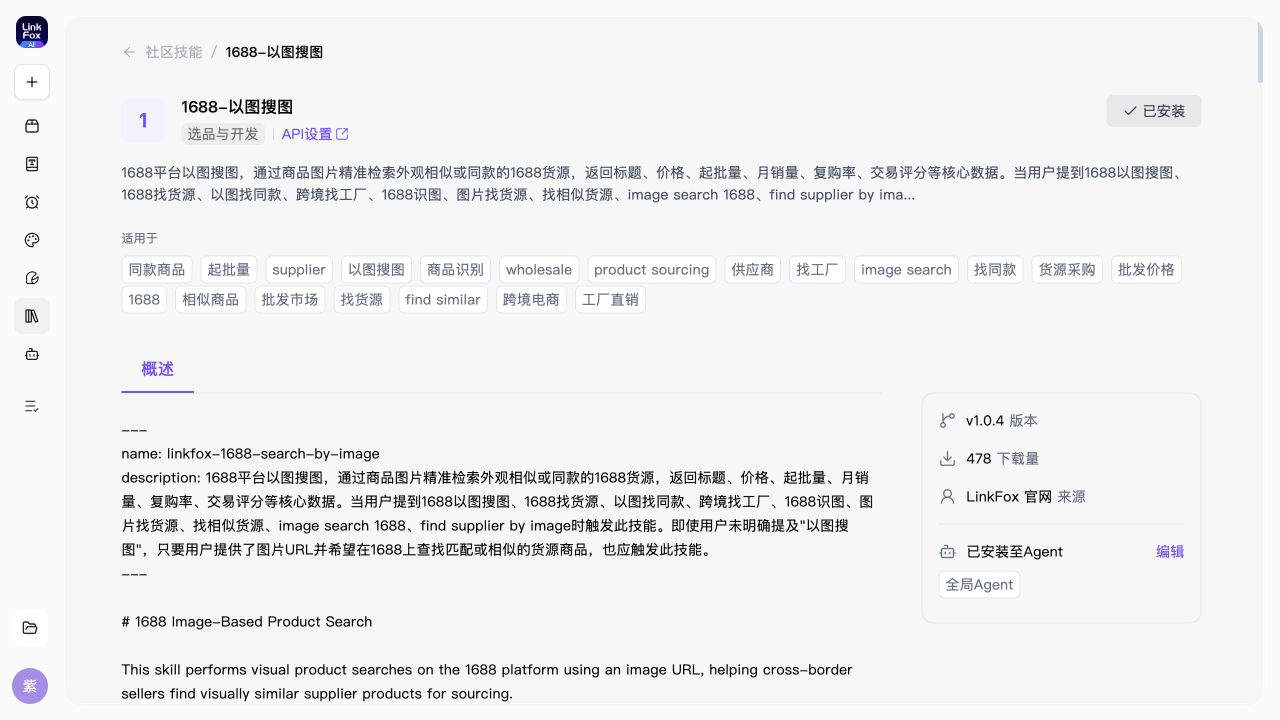Click the person icon beside LinkFox 官网

coord(947,497)
